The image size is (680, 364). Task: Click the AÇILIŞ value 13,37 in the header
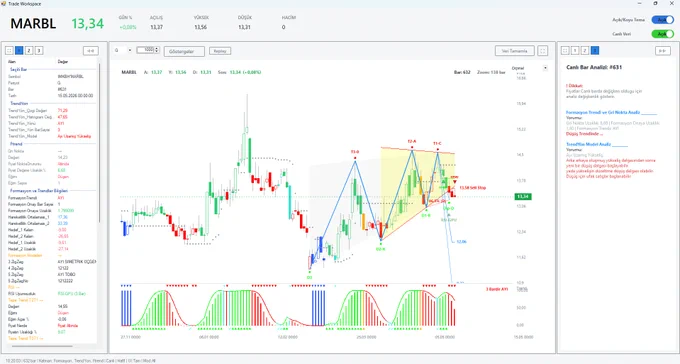(x=157, y=27)
